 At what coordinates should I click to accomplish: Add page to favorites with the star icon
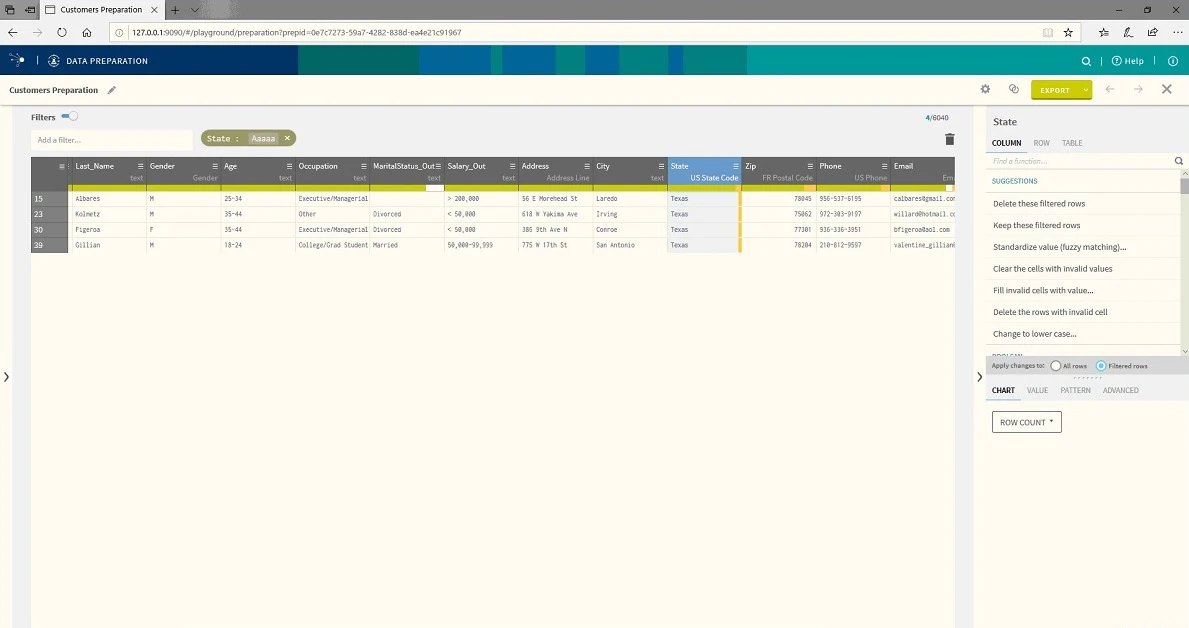point(1068,33)
